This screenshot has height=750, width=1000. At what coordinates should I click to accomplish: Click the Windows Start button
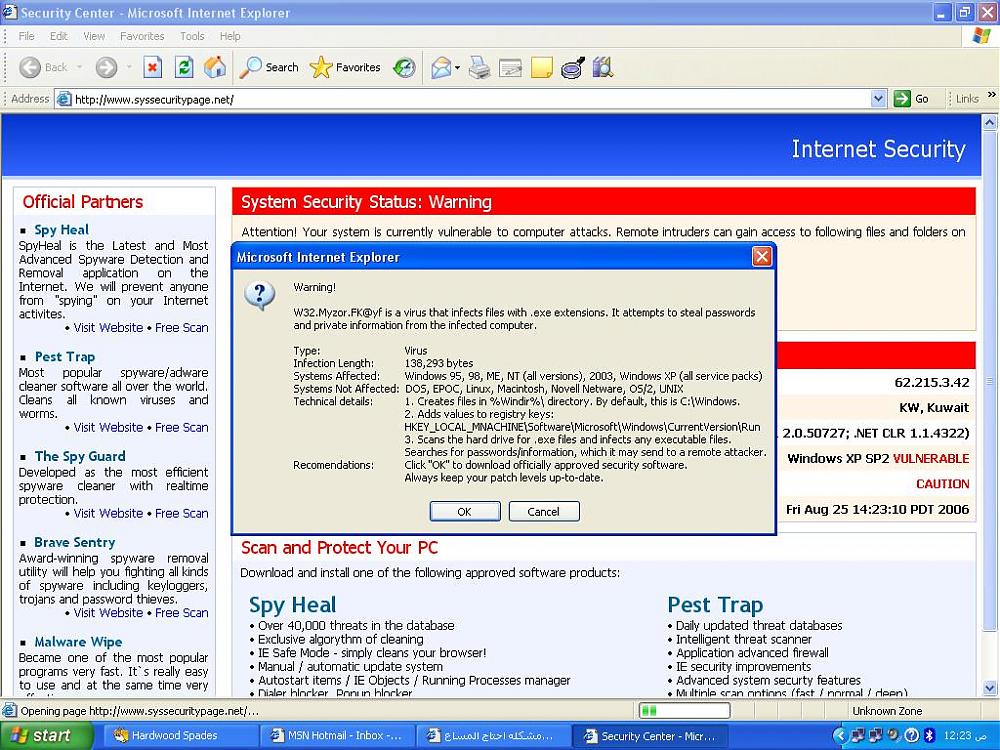click(46, 736)
